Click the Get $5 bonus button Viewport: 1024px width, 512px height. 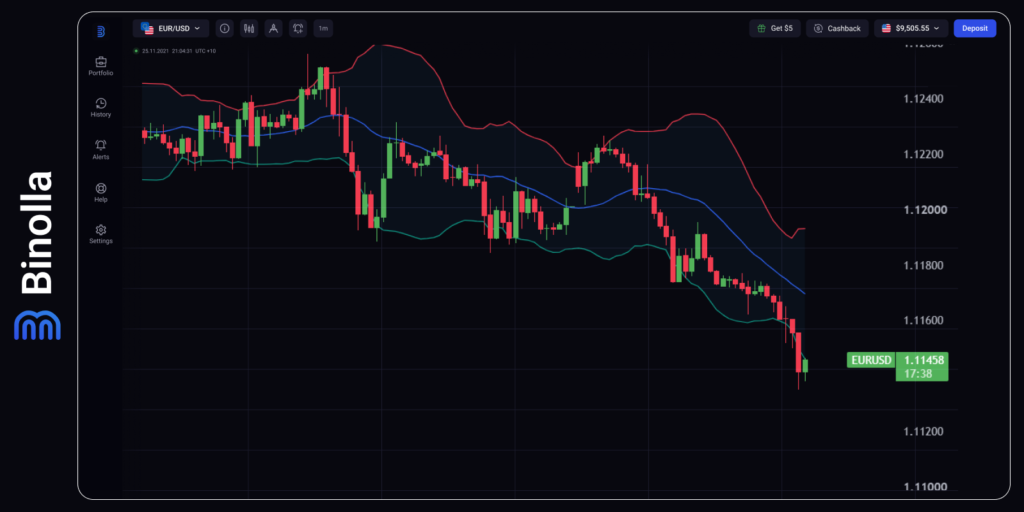tap(775, 28)
